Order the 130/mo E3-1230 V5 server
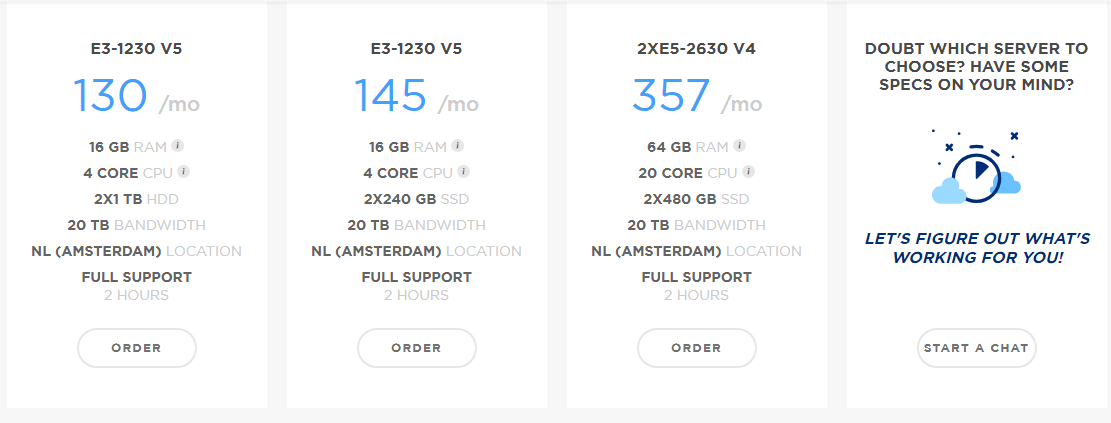Image resolution: width=1111 pixels, height=423 pixels. tap(137, 348)
